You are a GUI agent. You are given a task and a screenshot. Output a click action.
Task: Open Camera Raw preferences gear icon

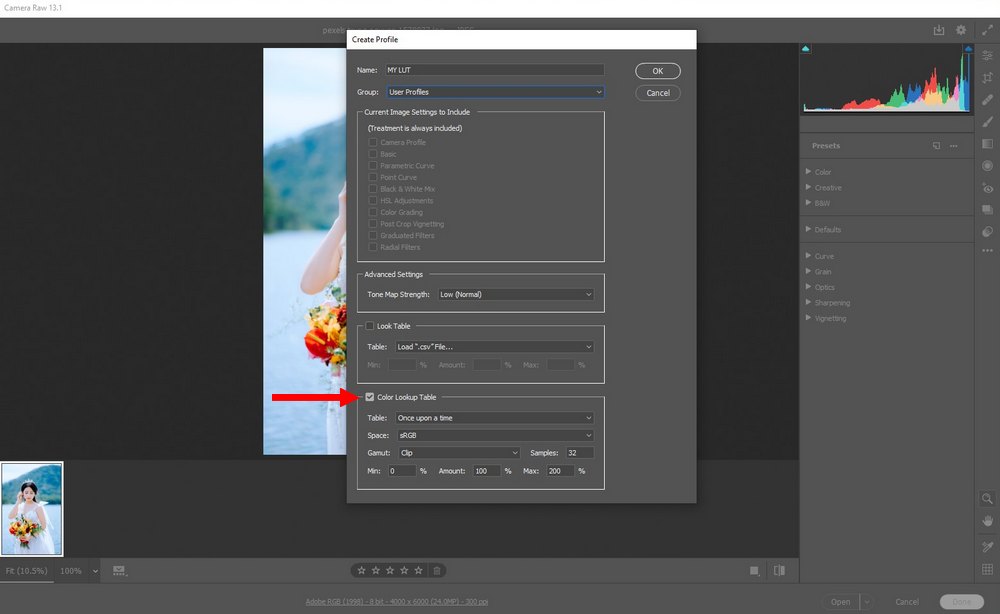(961, 30)
